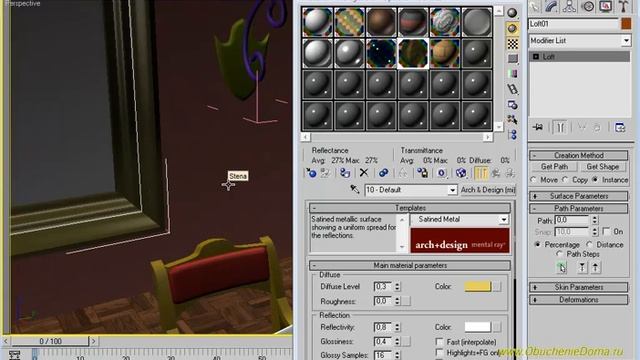Select Loft in modifier stack
Image resolution: width=640 pixels, height=360 pixels.
pyautogui.click(x=579, y=57)
